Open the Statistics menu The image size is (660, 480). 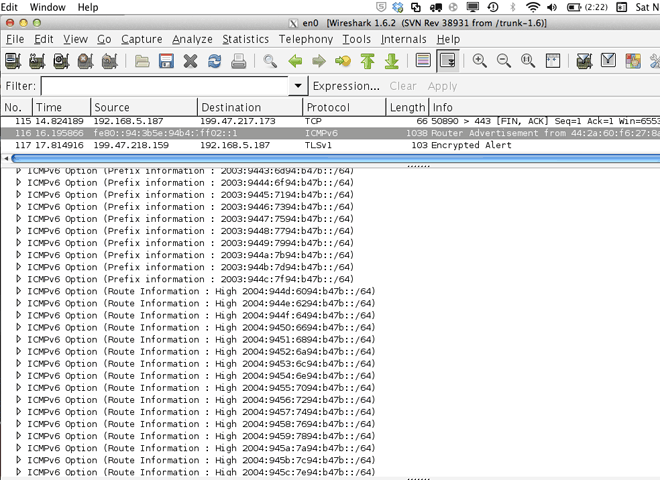coord(245,39)
